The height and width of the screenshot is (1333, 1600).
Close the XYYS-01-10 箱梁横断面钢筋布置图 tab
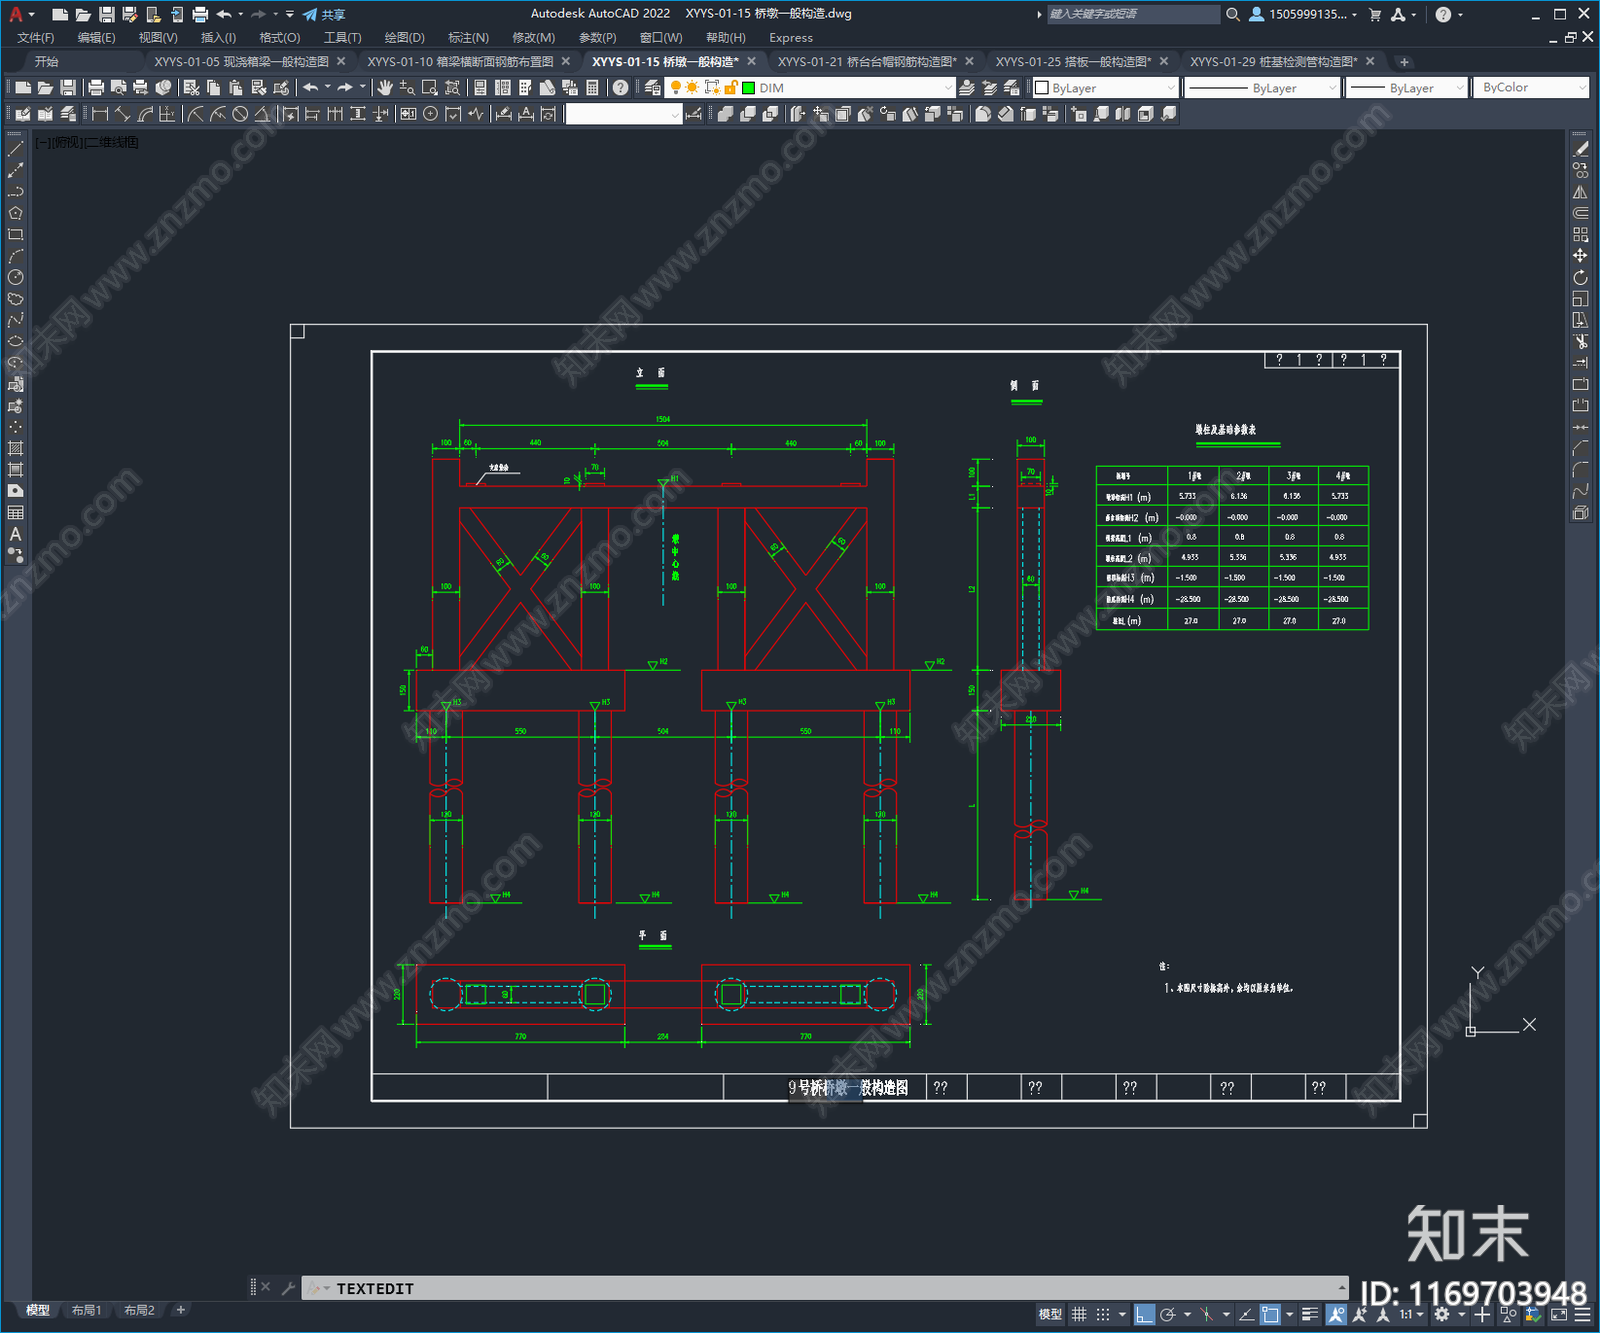coord(566,62)
